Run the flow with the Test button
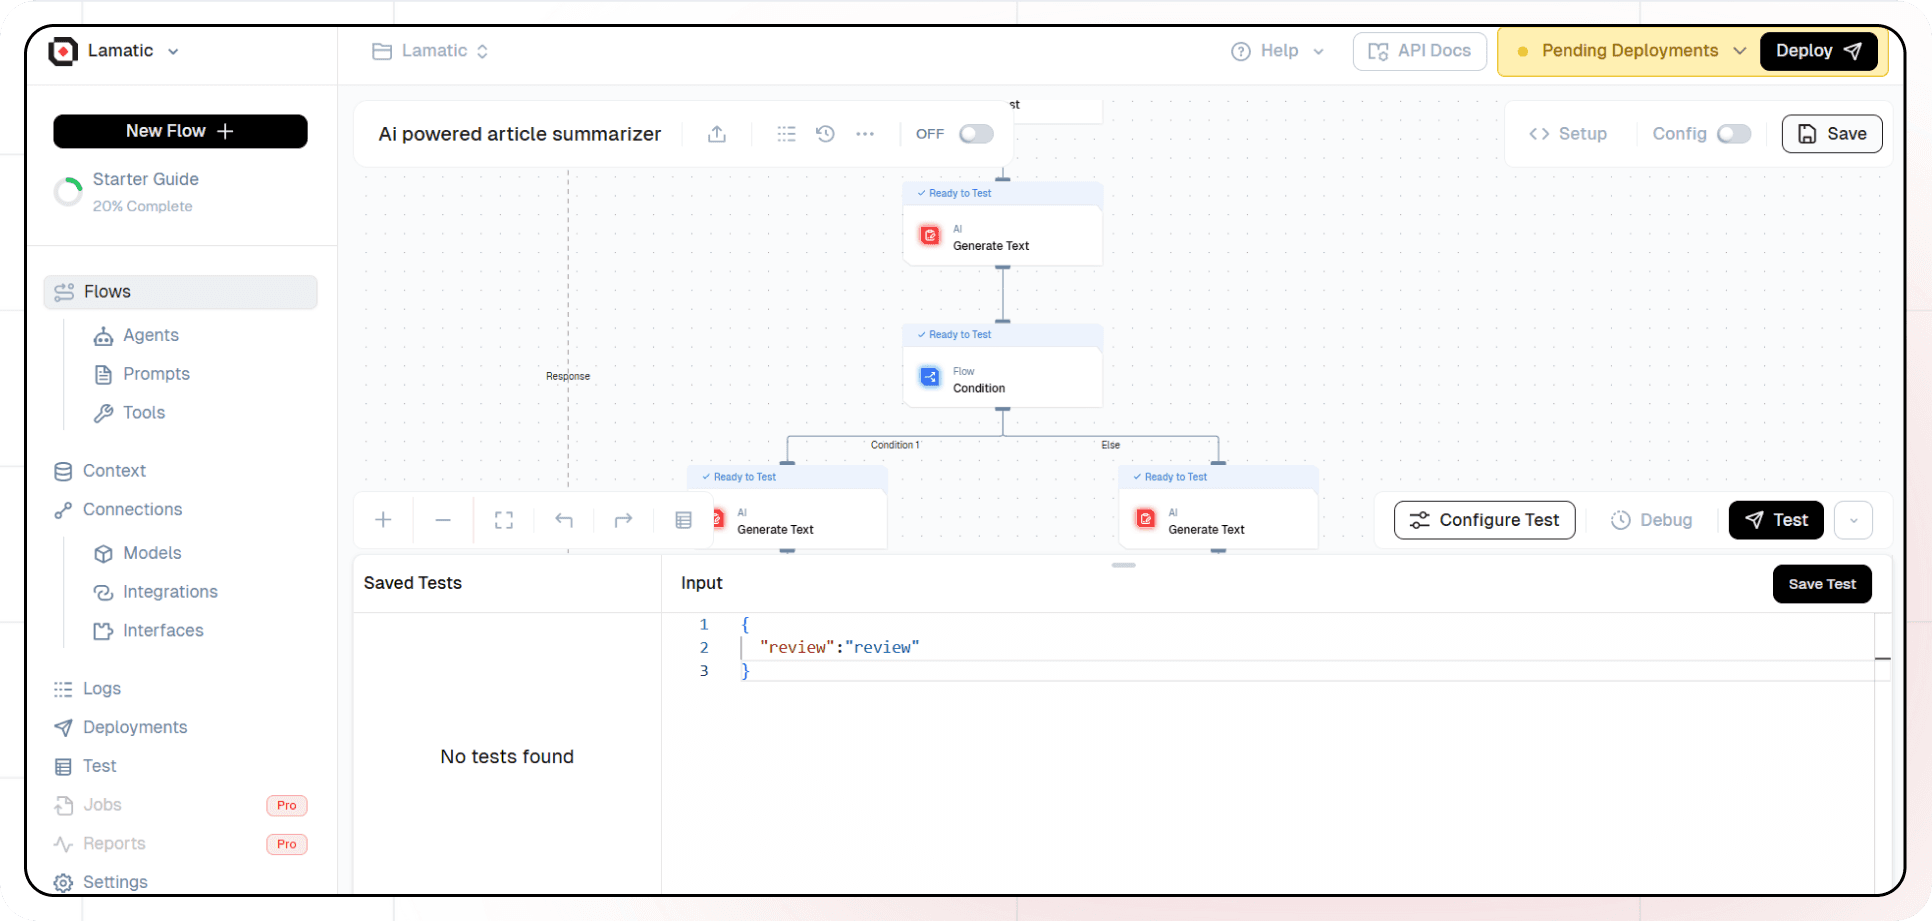1932x921 pixels. (x=1776, y=519)
